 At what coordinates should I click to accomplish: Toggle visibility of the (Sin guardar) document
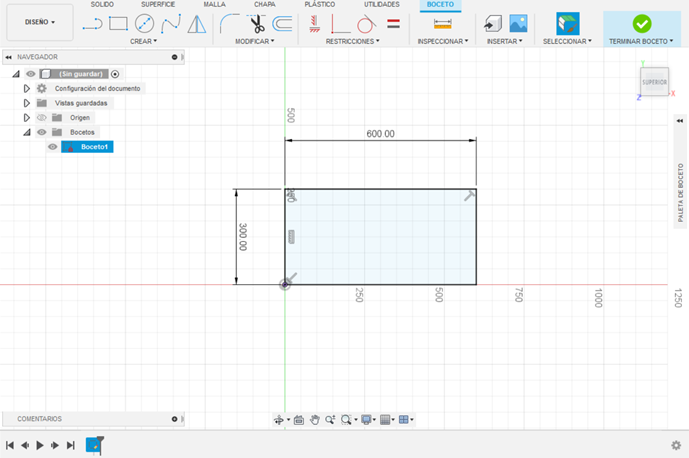click(x=30, y=74)
